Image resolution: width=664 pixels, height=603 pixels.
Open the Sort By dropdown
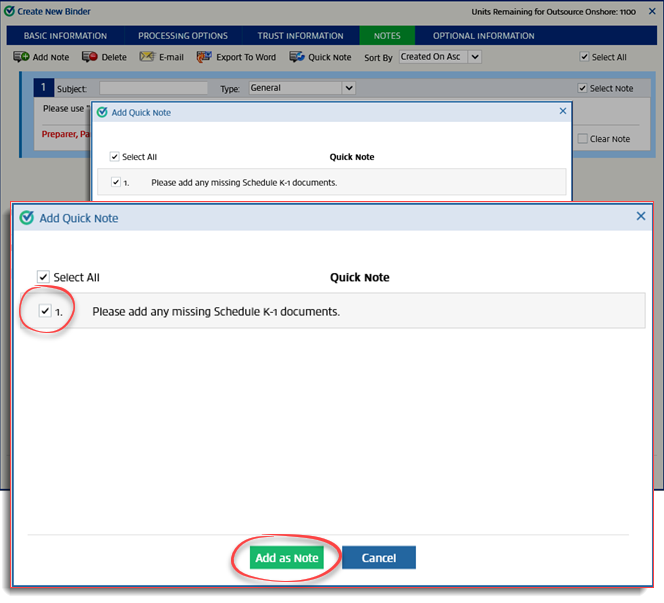tap(439, 57)
